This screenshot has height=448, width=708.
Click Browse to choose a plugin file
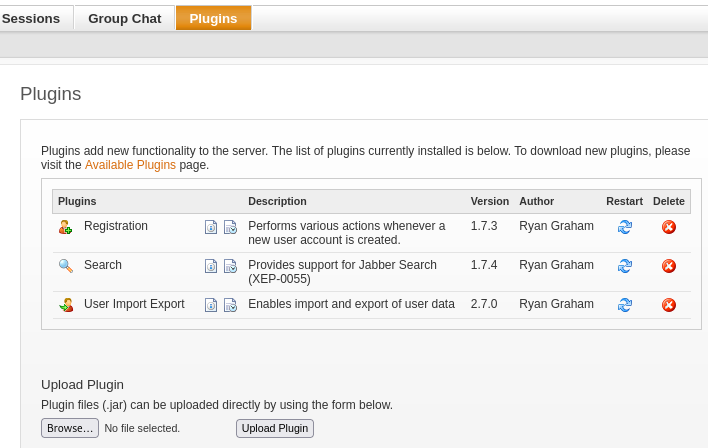tap(70, 428)
